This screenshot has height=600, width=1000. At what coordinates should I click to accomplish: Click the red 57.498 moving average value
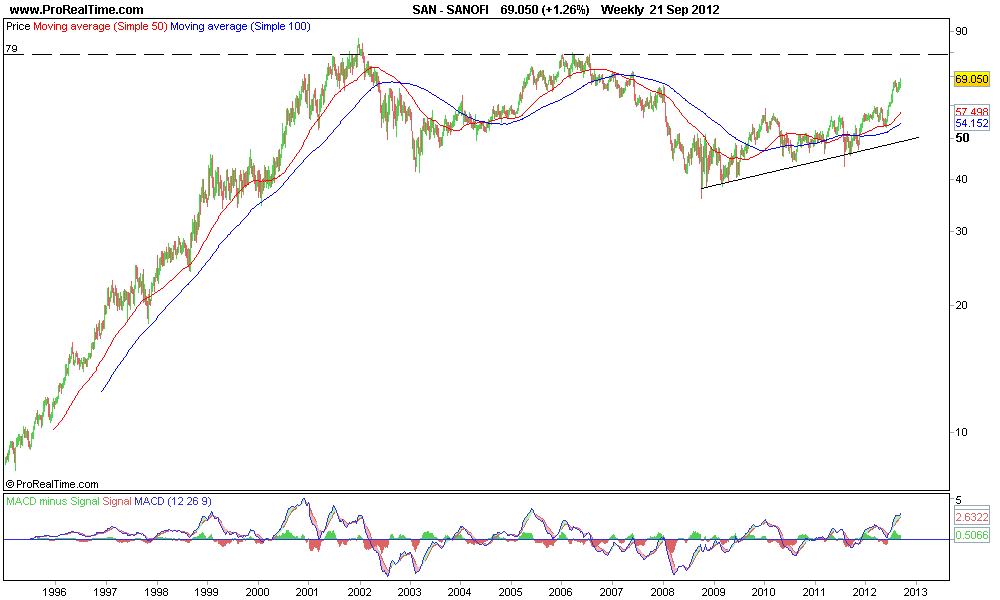pyautogui.click(x=971, y=112)
